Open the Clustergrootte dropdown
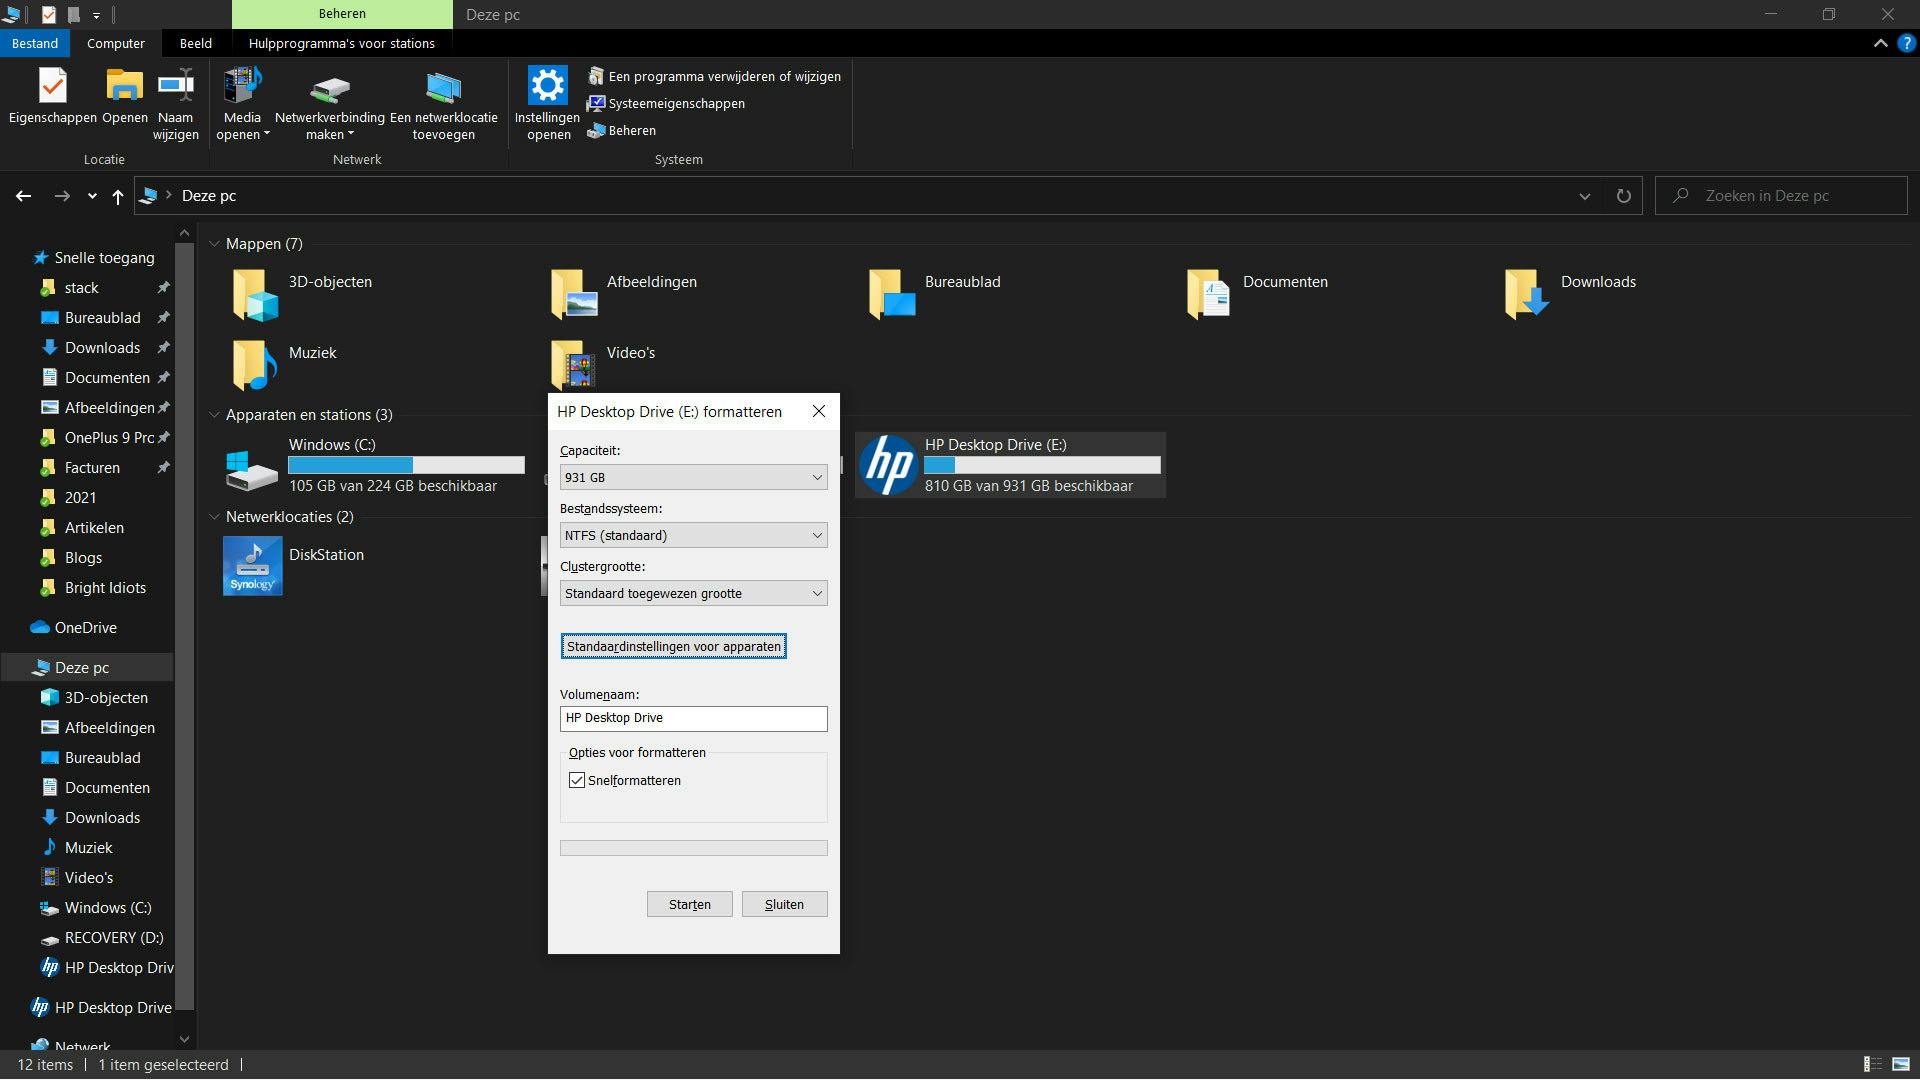 pos(693,594)
